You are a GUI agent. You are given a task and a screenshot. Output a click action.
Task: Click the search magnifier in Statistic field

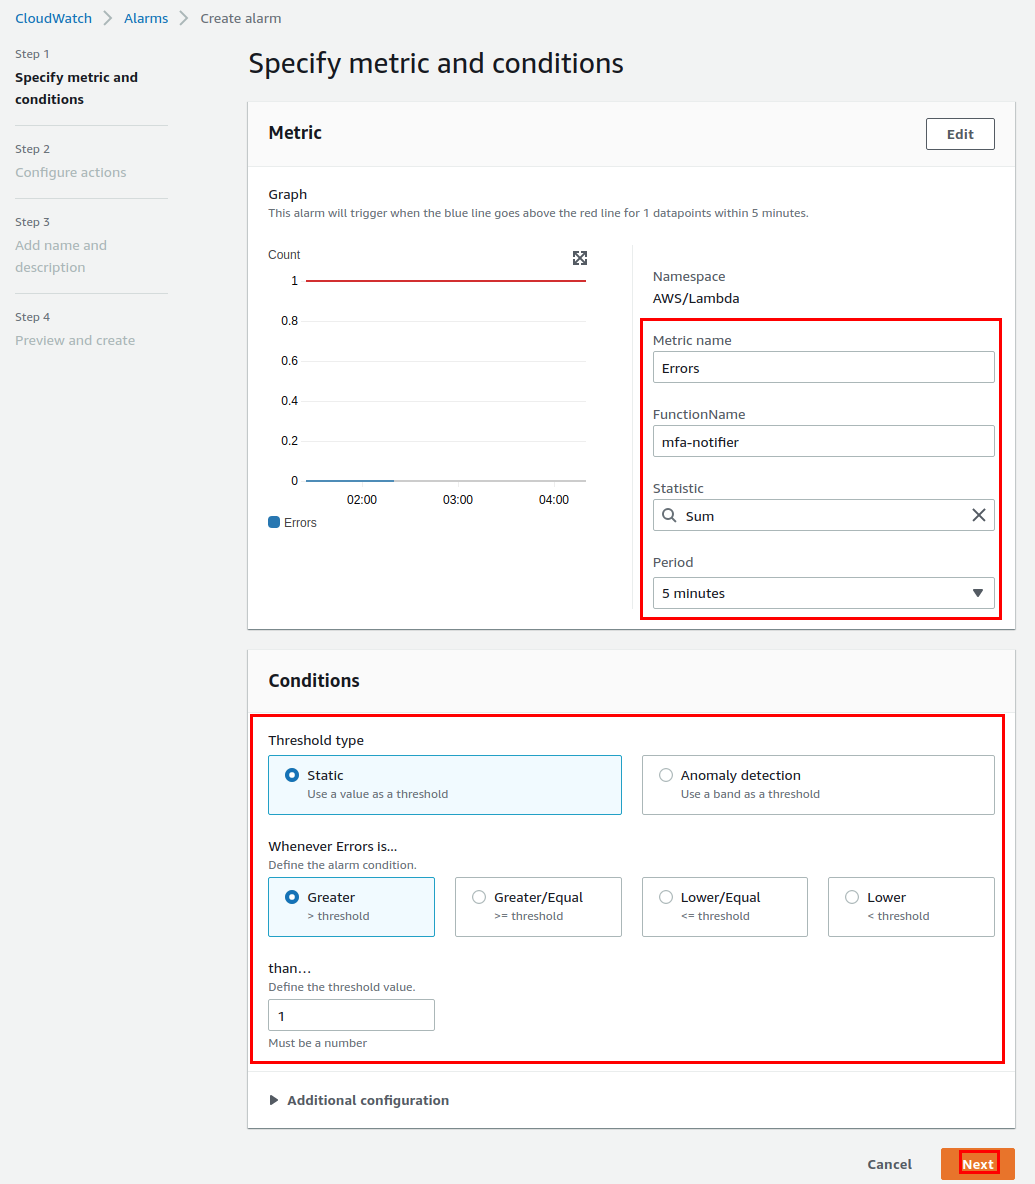669,516
